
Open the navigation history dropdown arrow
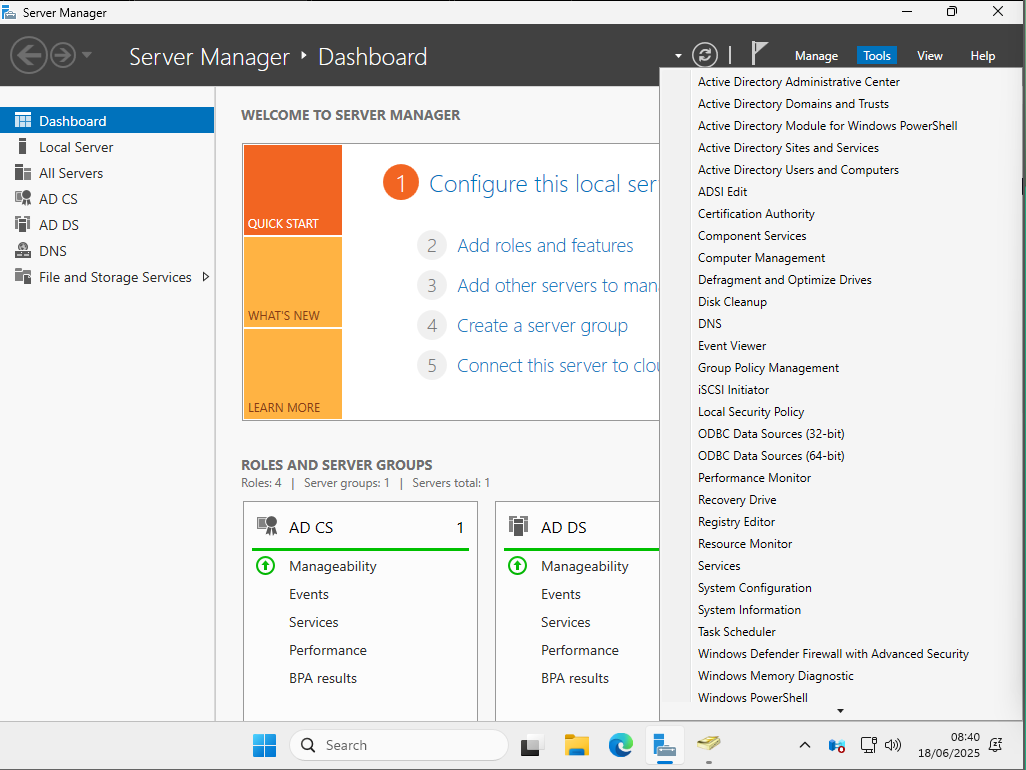(x=87, y=55)
